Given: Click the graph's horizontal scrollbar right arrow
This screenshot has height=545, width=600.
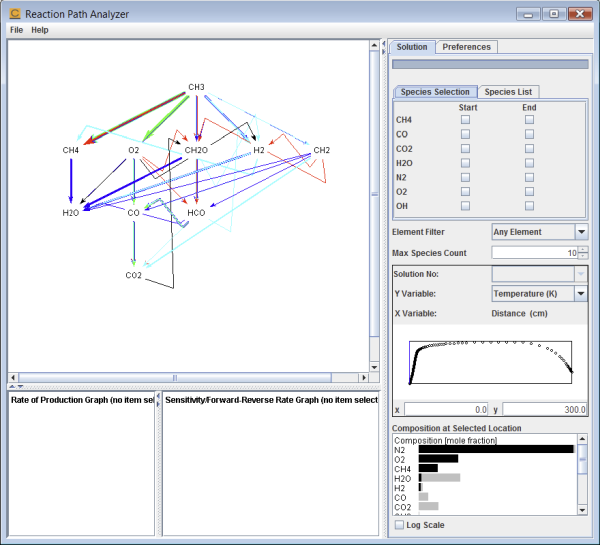Looking at the screenshot, I should [x=364, y=378].
